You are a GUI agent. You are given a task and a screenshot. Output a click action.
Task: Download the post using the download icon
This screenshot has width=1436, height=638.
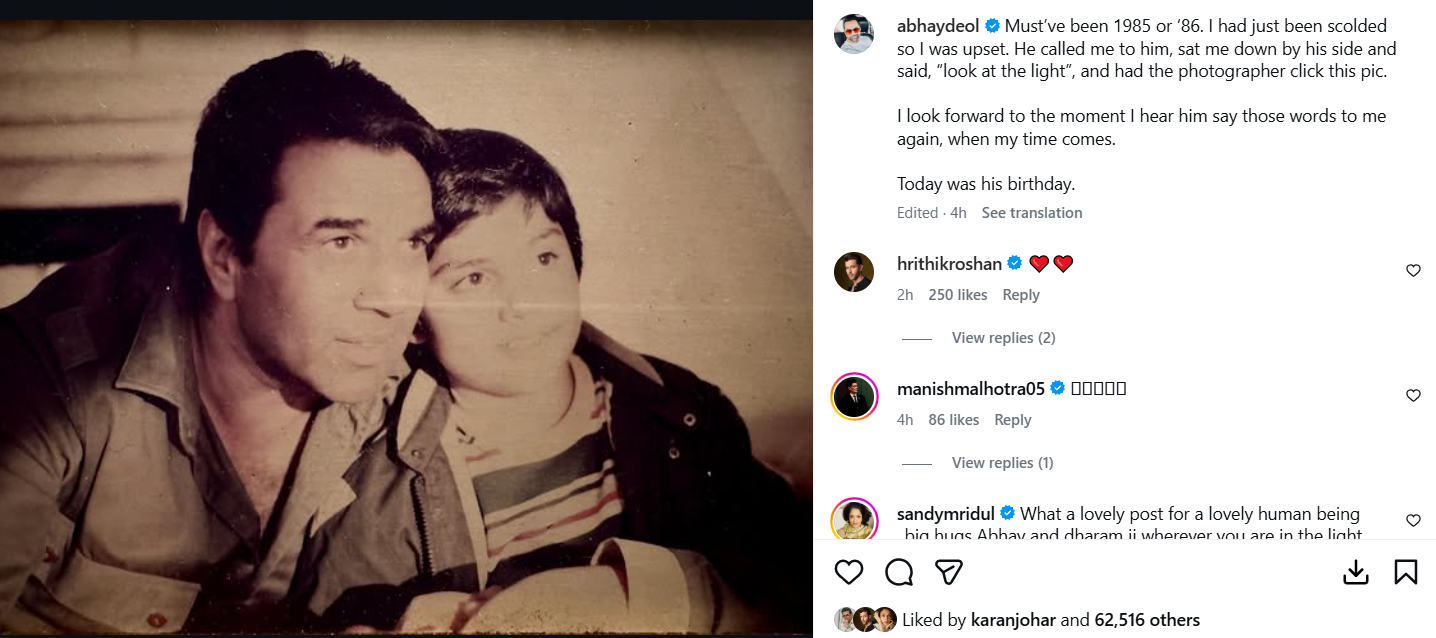click(x=1355, y=571)
